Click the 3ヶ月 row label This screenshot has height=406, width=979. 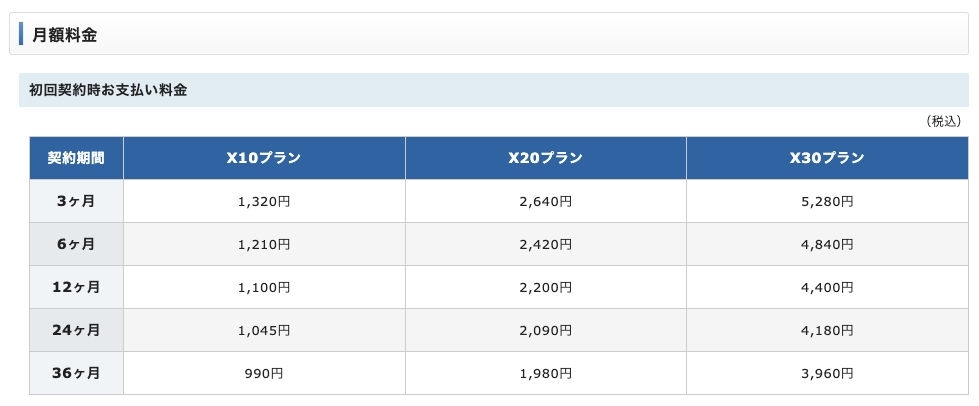click(76, 201)
